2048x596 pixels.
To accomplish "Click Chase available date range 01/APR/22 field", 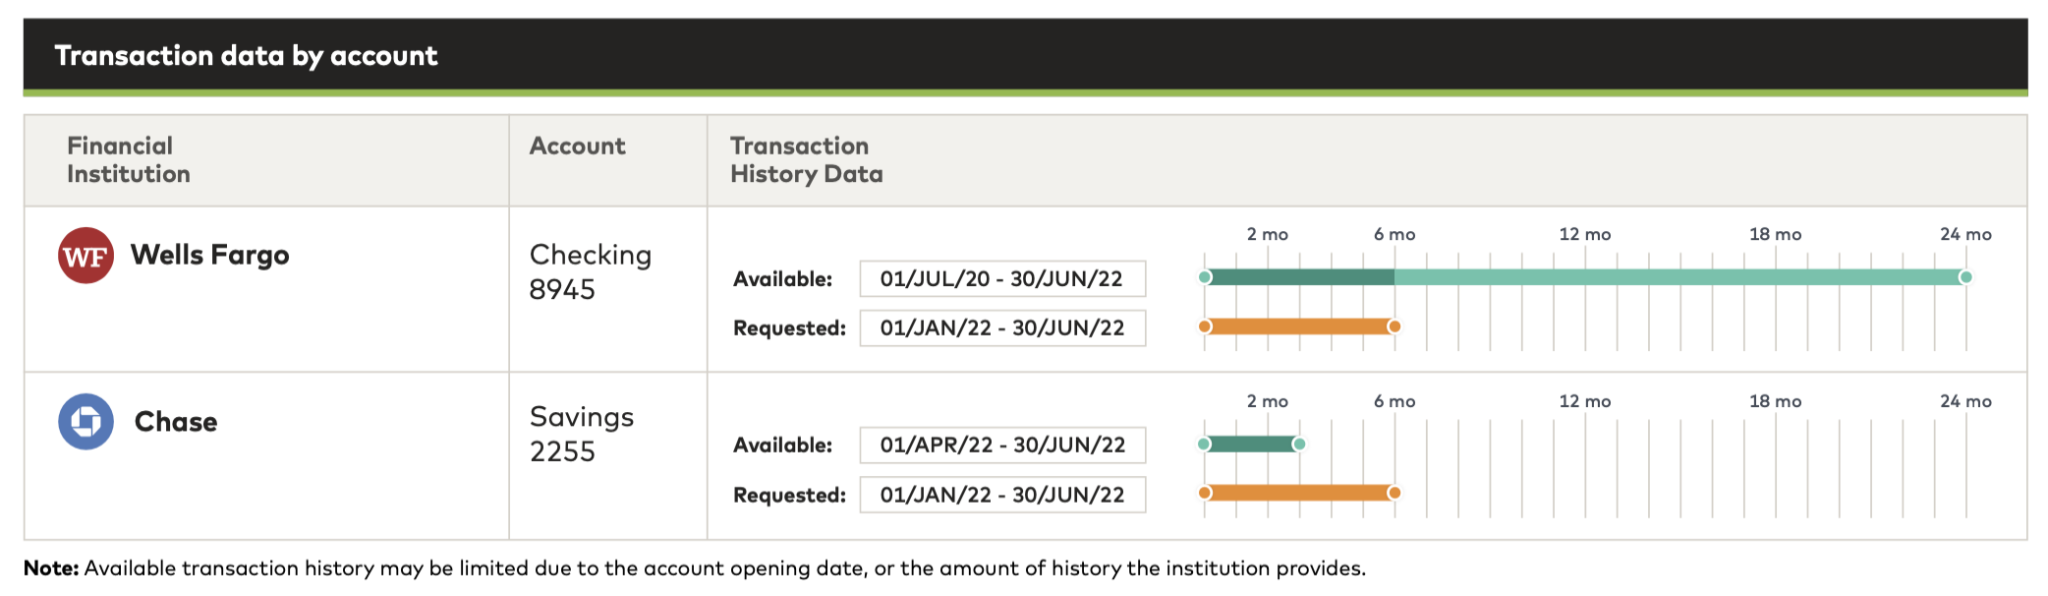I will pyautogui.click(x=1002, y=445).
